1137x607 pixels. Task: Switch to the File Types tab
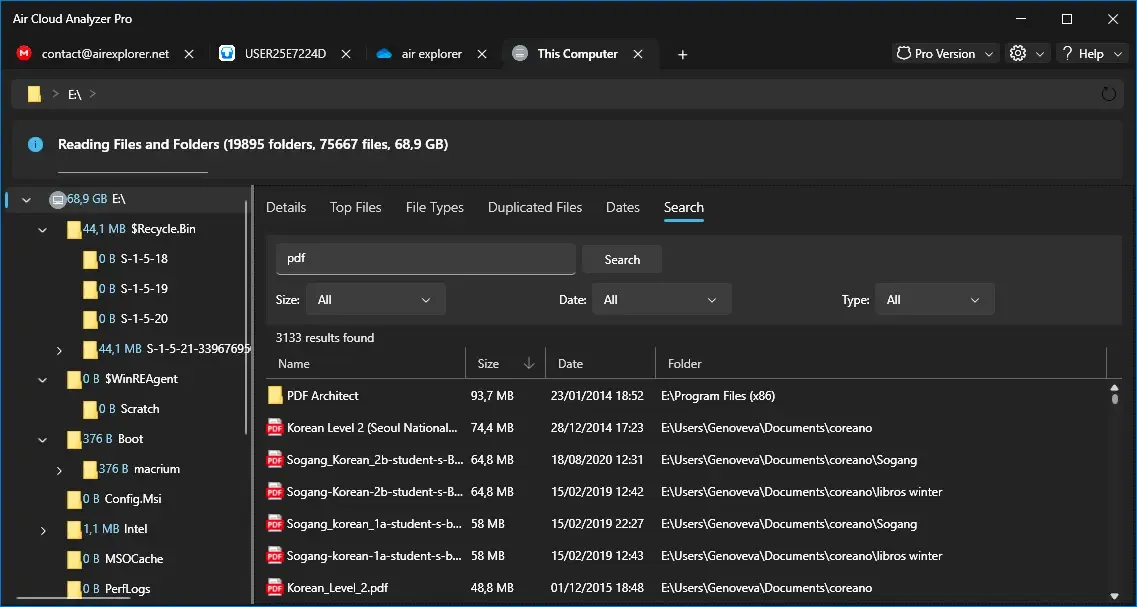434,207
